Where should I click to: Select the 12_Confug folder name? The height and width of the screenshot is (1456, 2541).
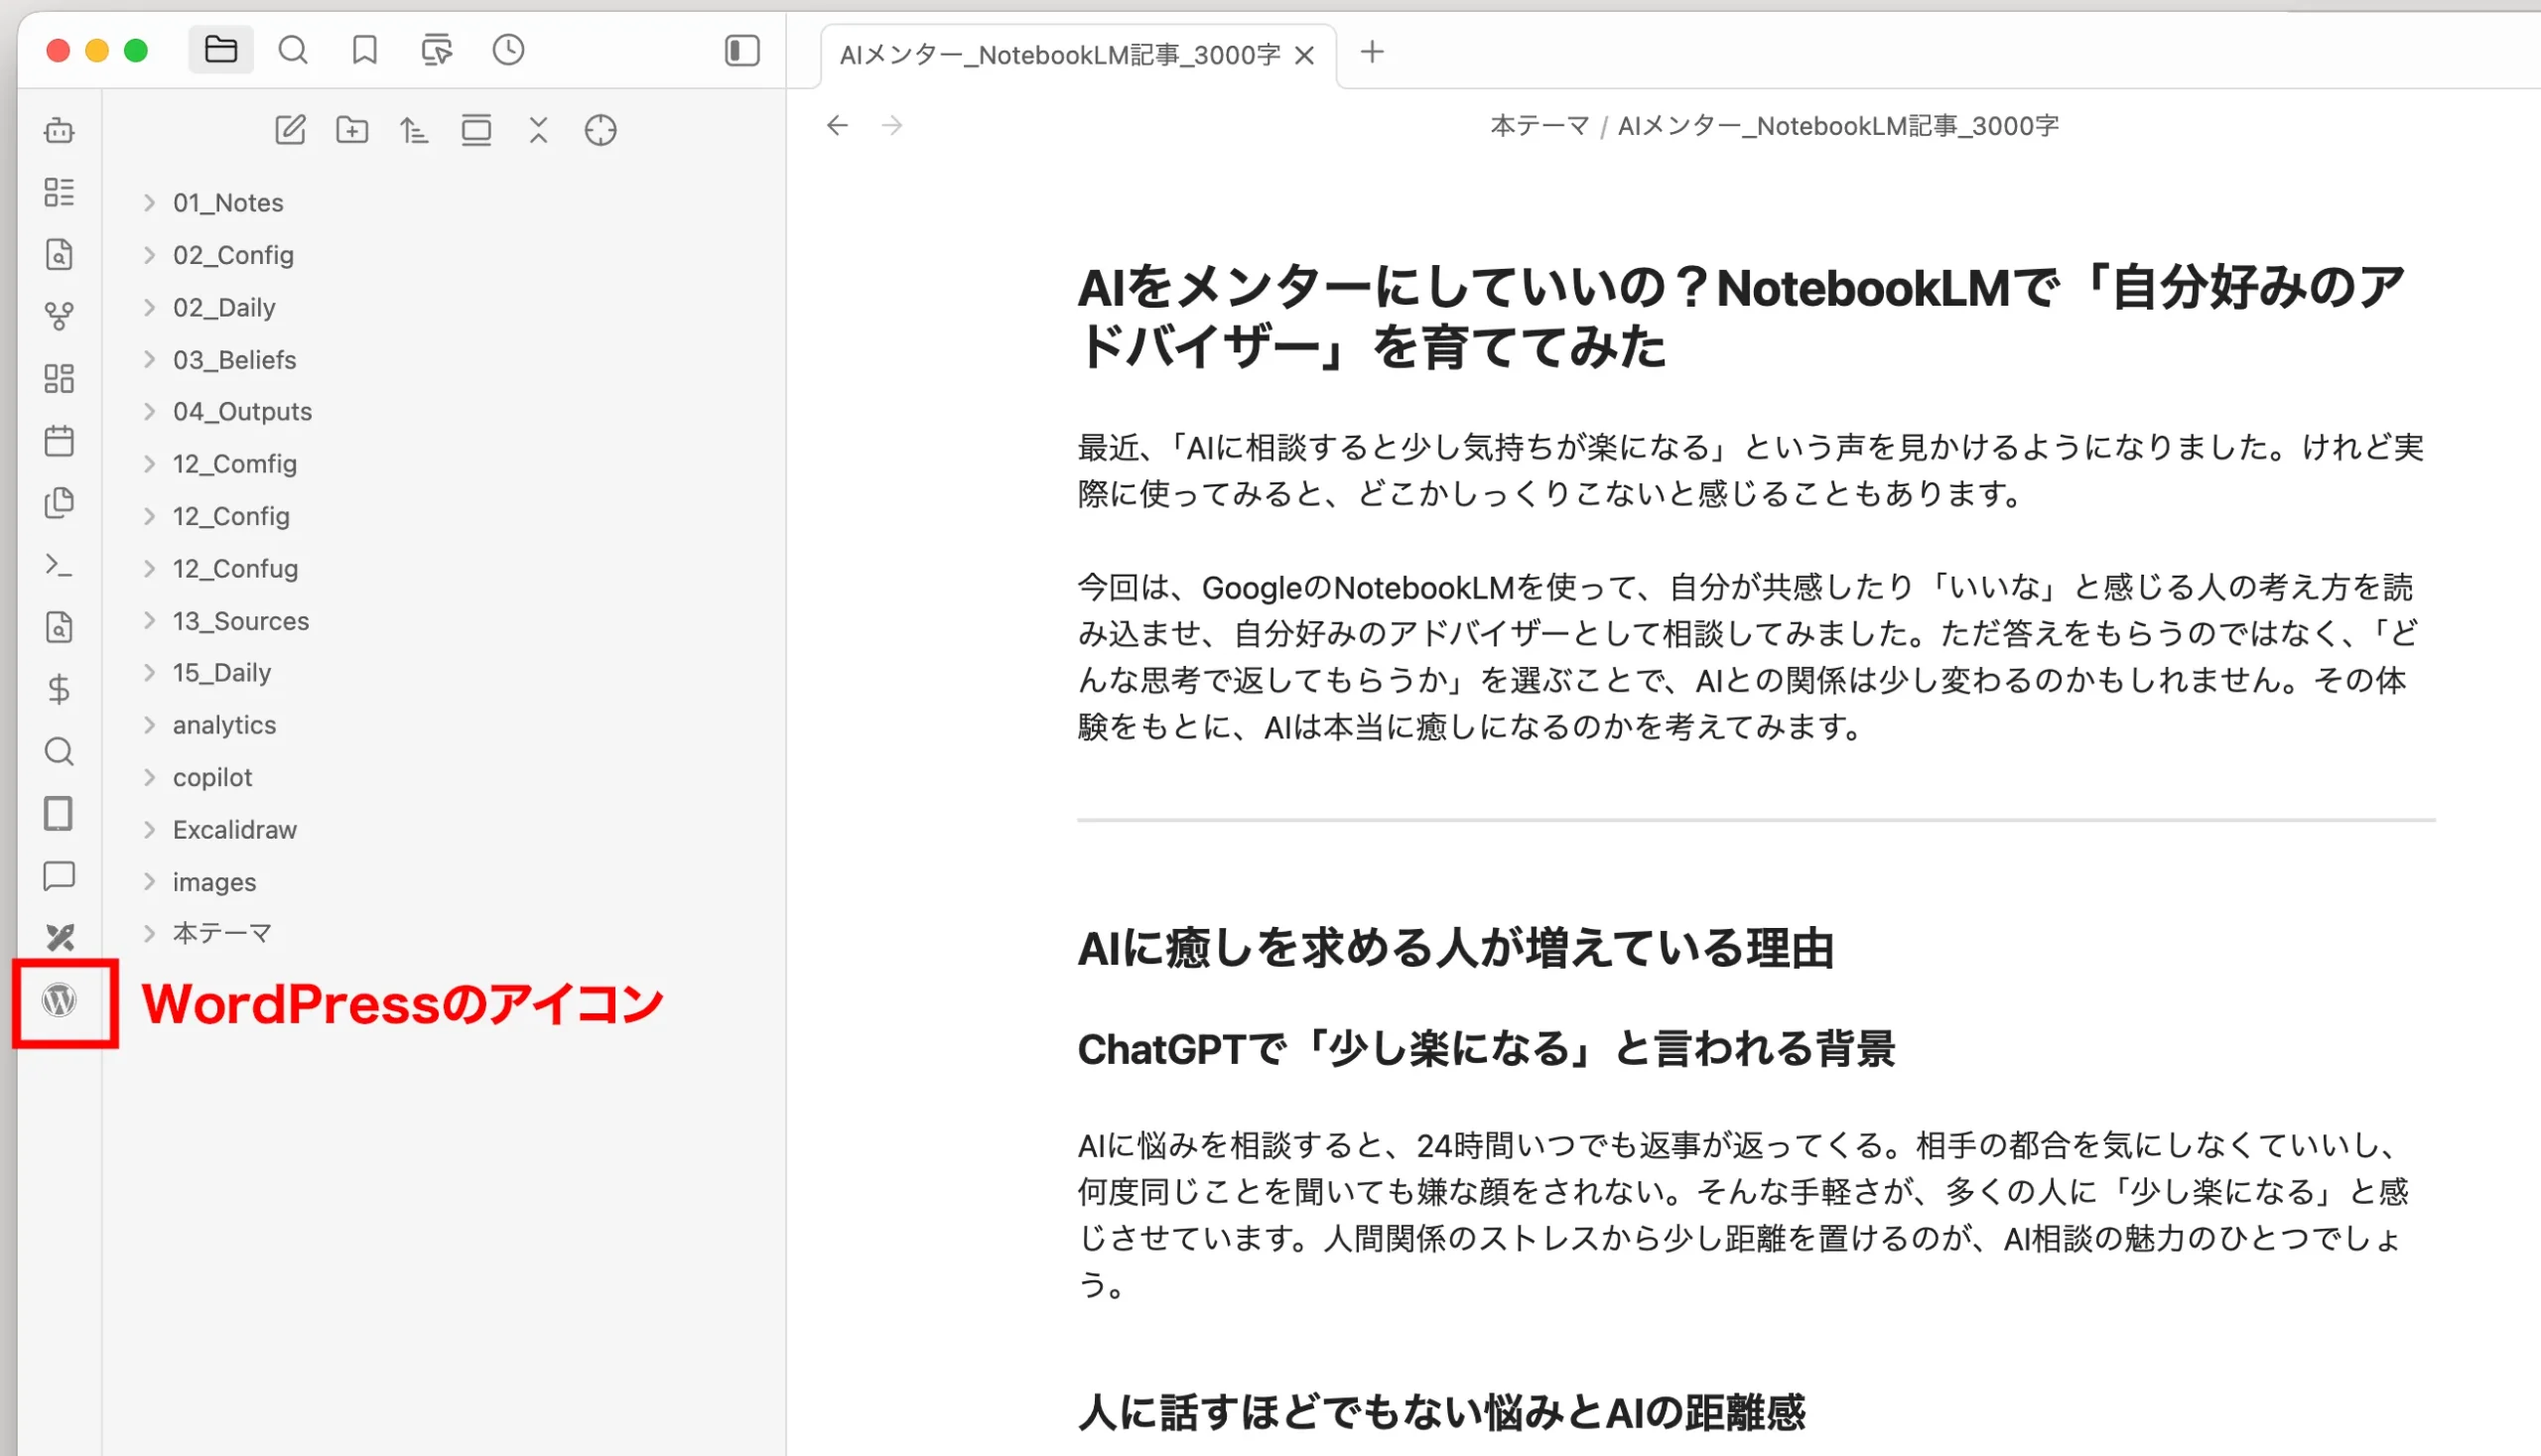[235, 568]
